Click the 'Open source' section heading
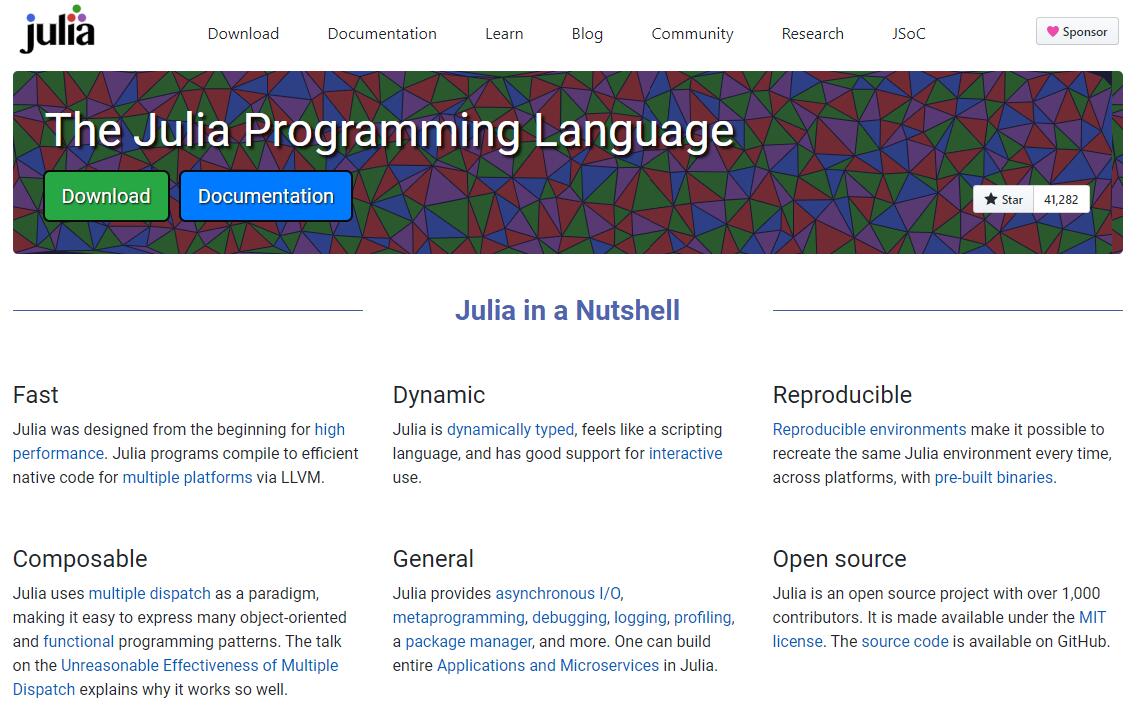Viewport: 1139px width, 715px height. coord(839,559)
